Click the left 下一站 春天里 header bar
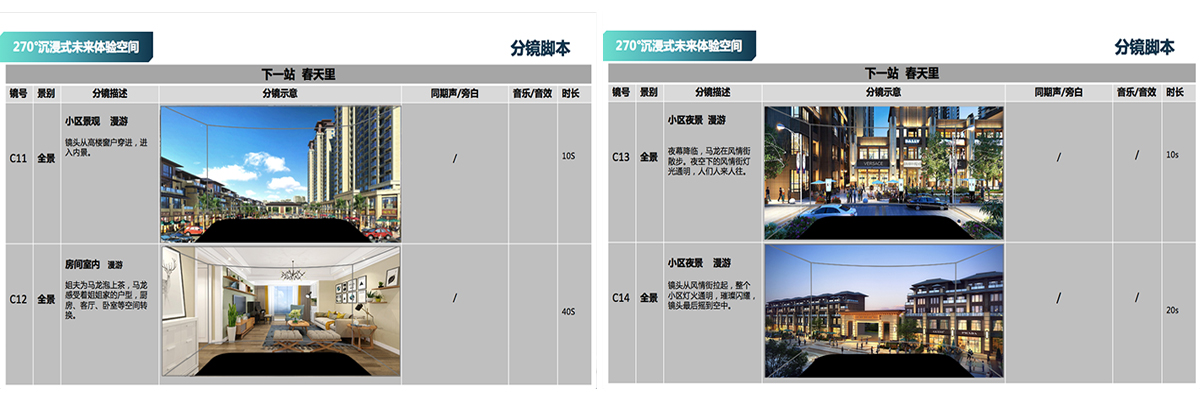This screenshot has height=398, width=1200. click(x=299, y=73)
